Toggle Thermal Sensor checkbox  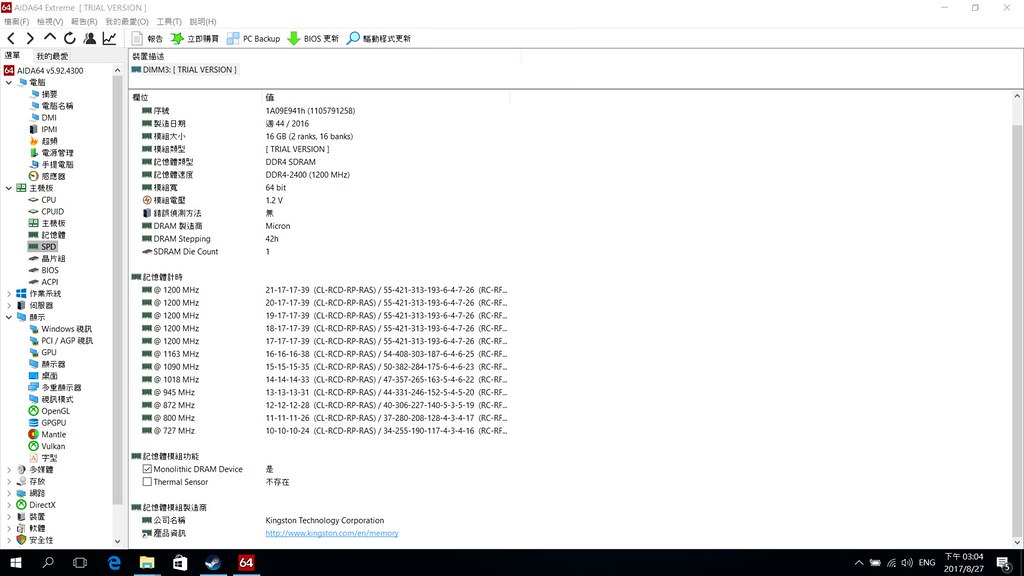[147, 482]
